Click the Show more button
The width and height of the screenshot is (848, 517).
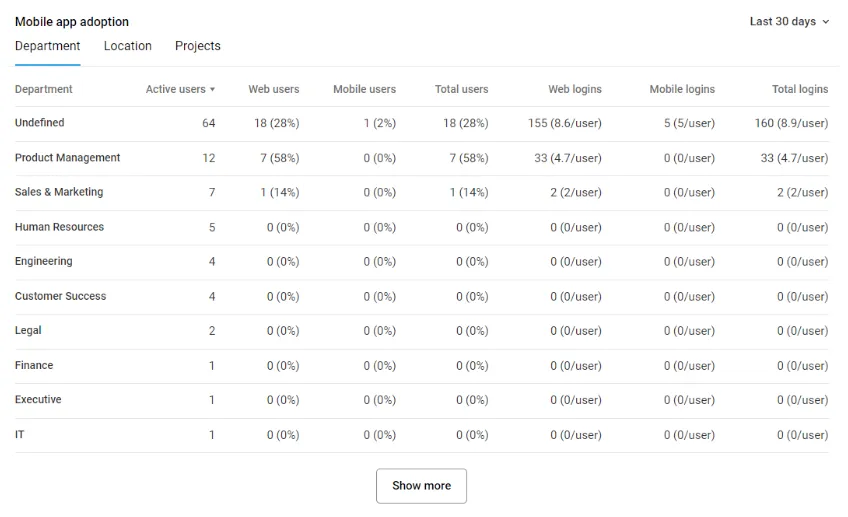(421, 486)
